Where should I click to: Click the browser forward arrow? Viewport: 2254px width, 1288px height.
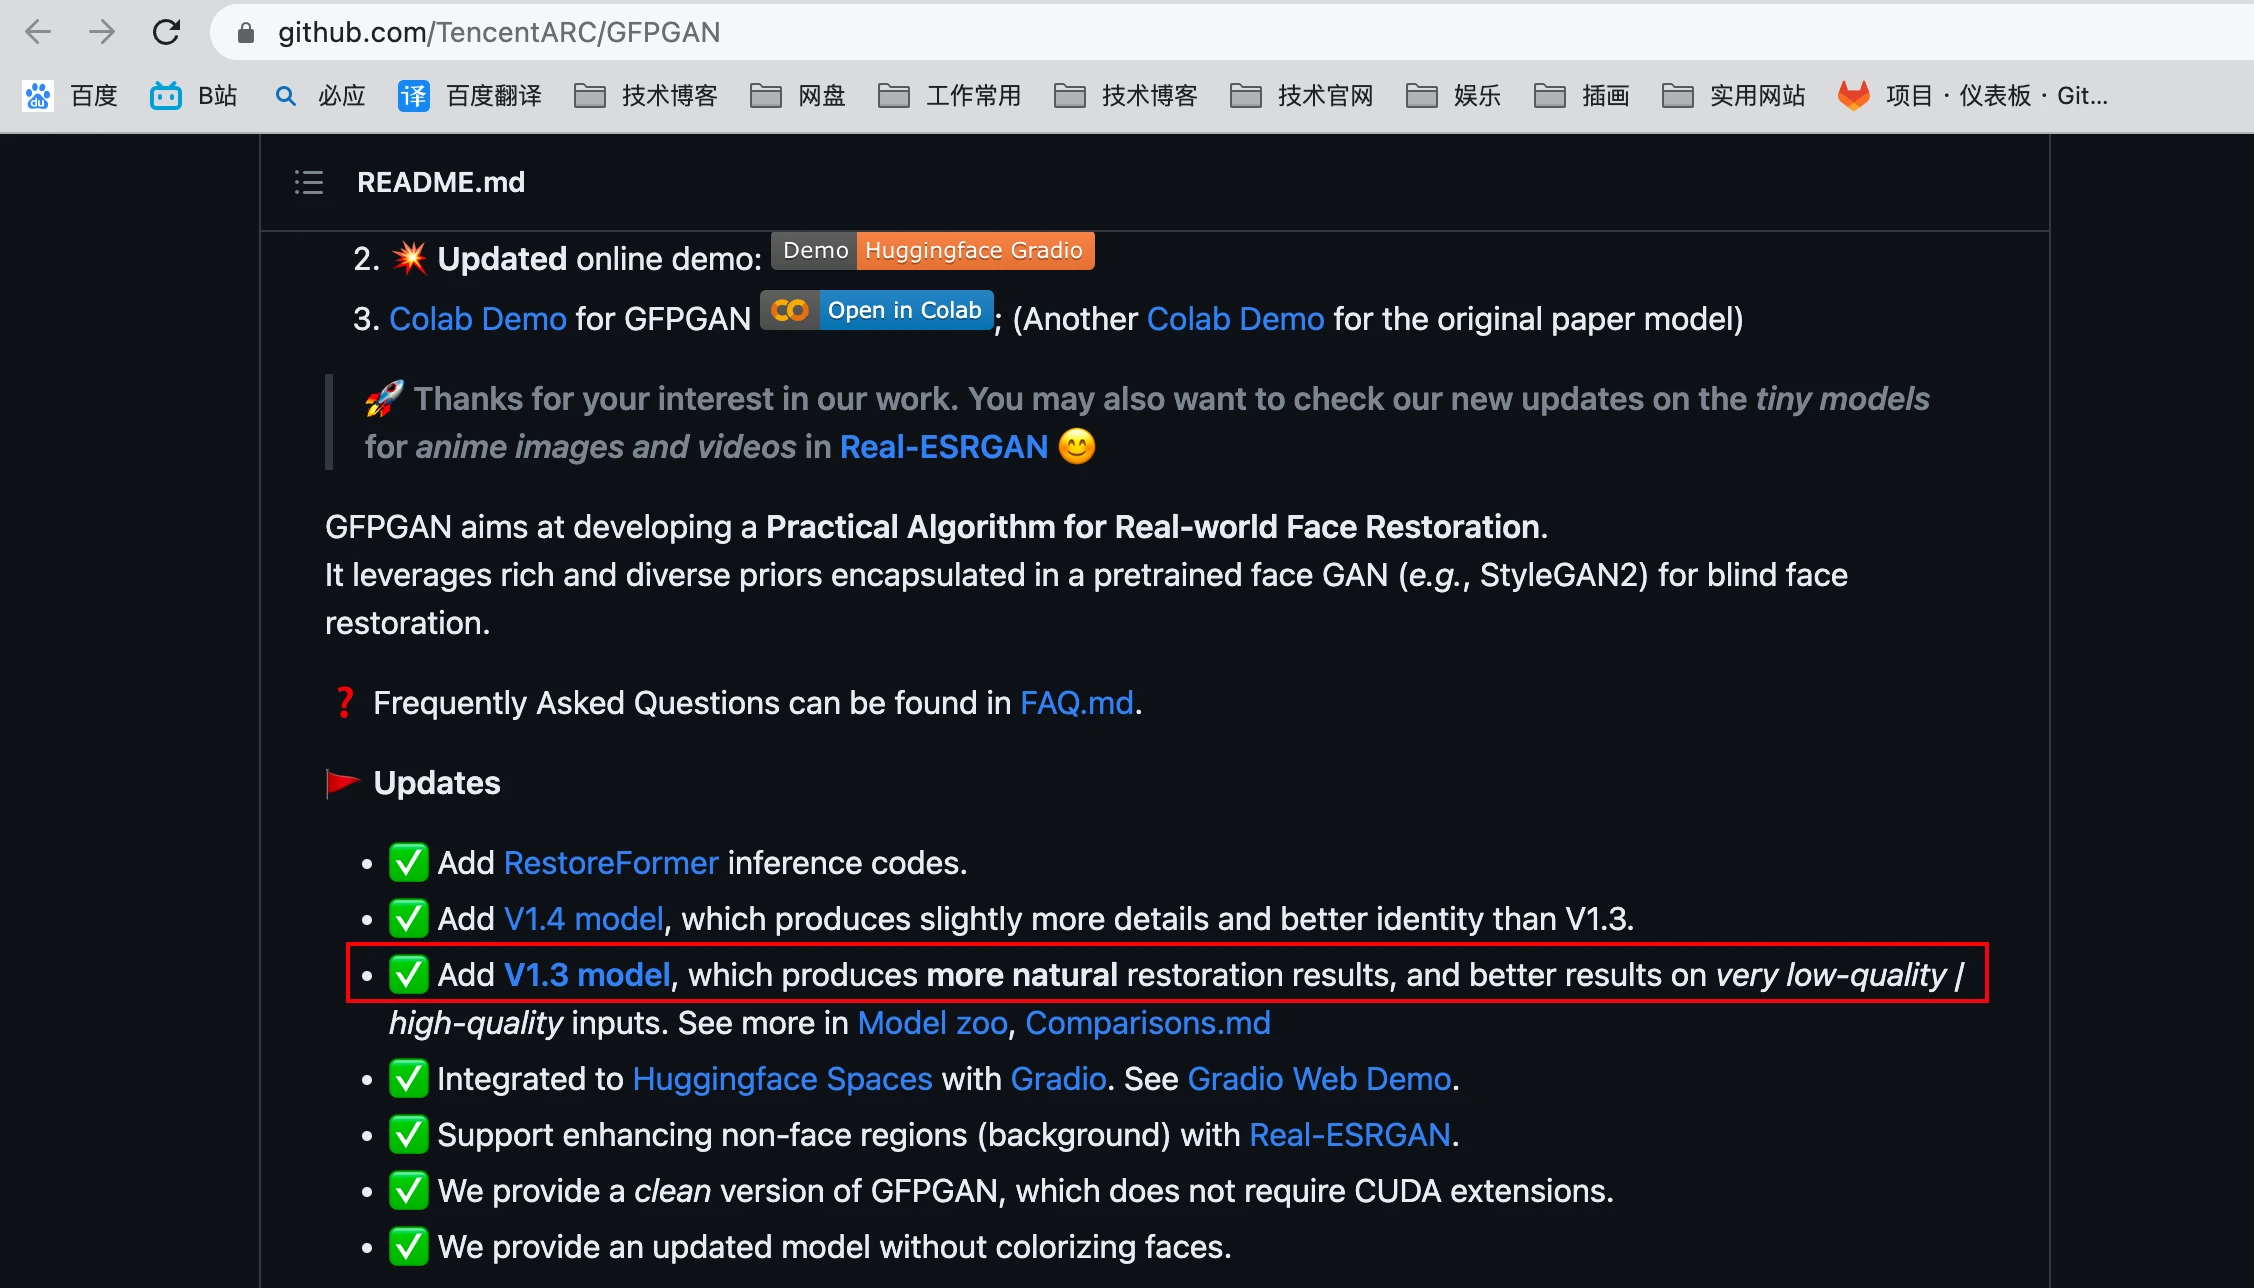101,32
